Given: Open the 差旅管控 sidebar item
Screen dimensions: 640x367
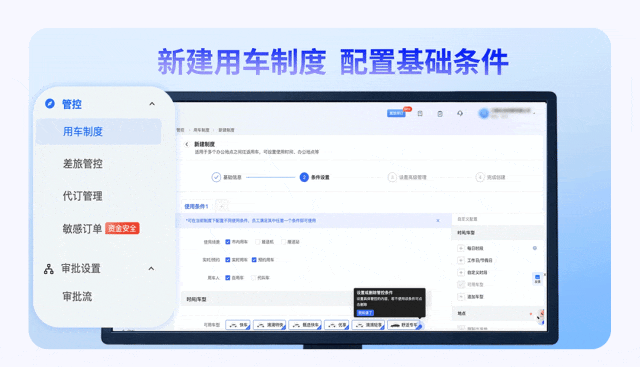Looking at the screenshot, I should tap(82, 164).
